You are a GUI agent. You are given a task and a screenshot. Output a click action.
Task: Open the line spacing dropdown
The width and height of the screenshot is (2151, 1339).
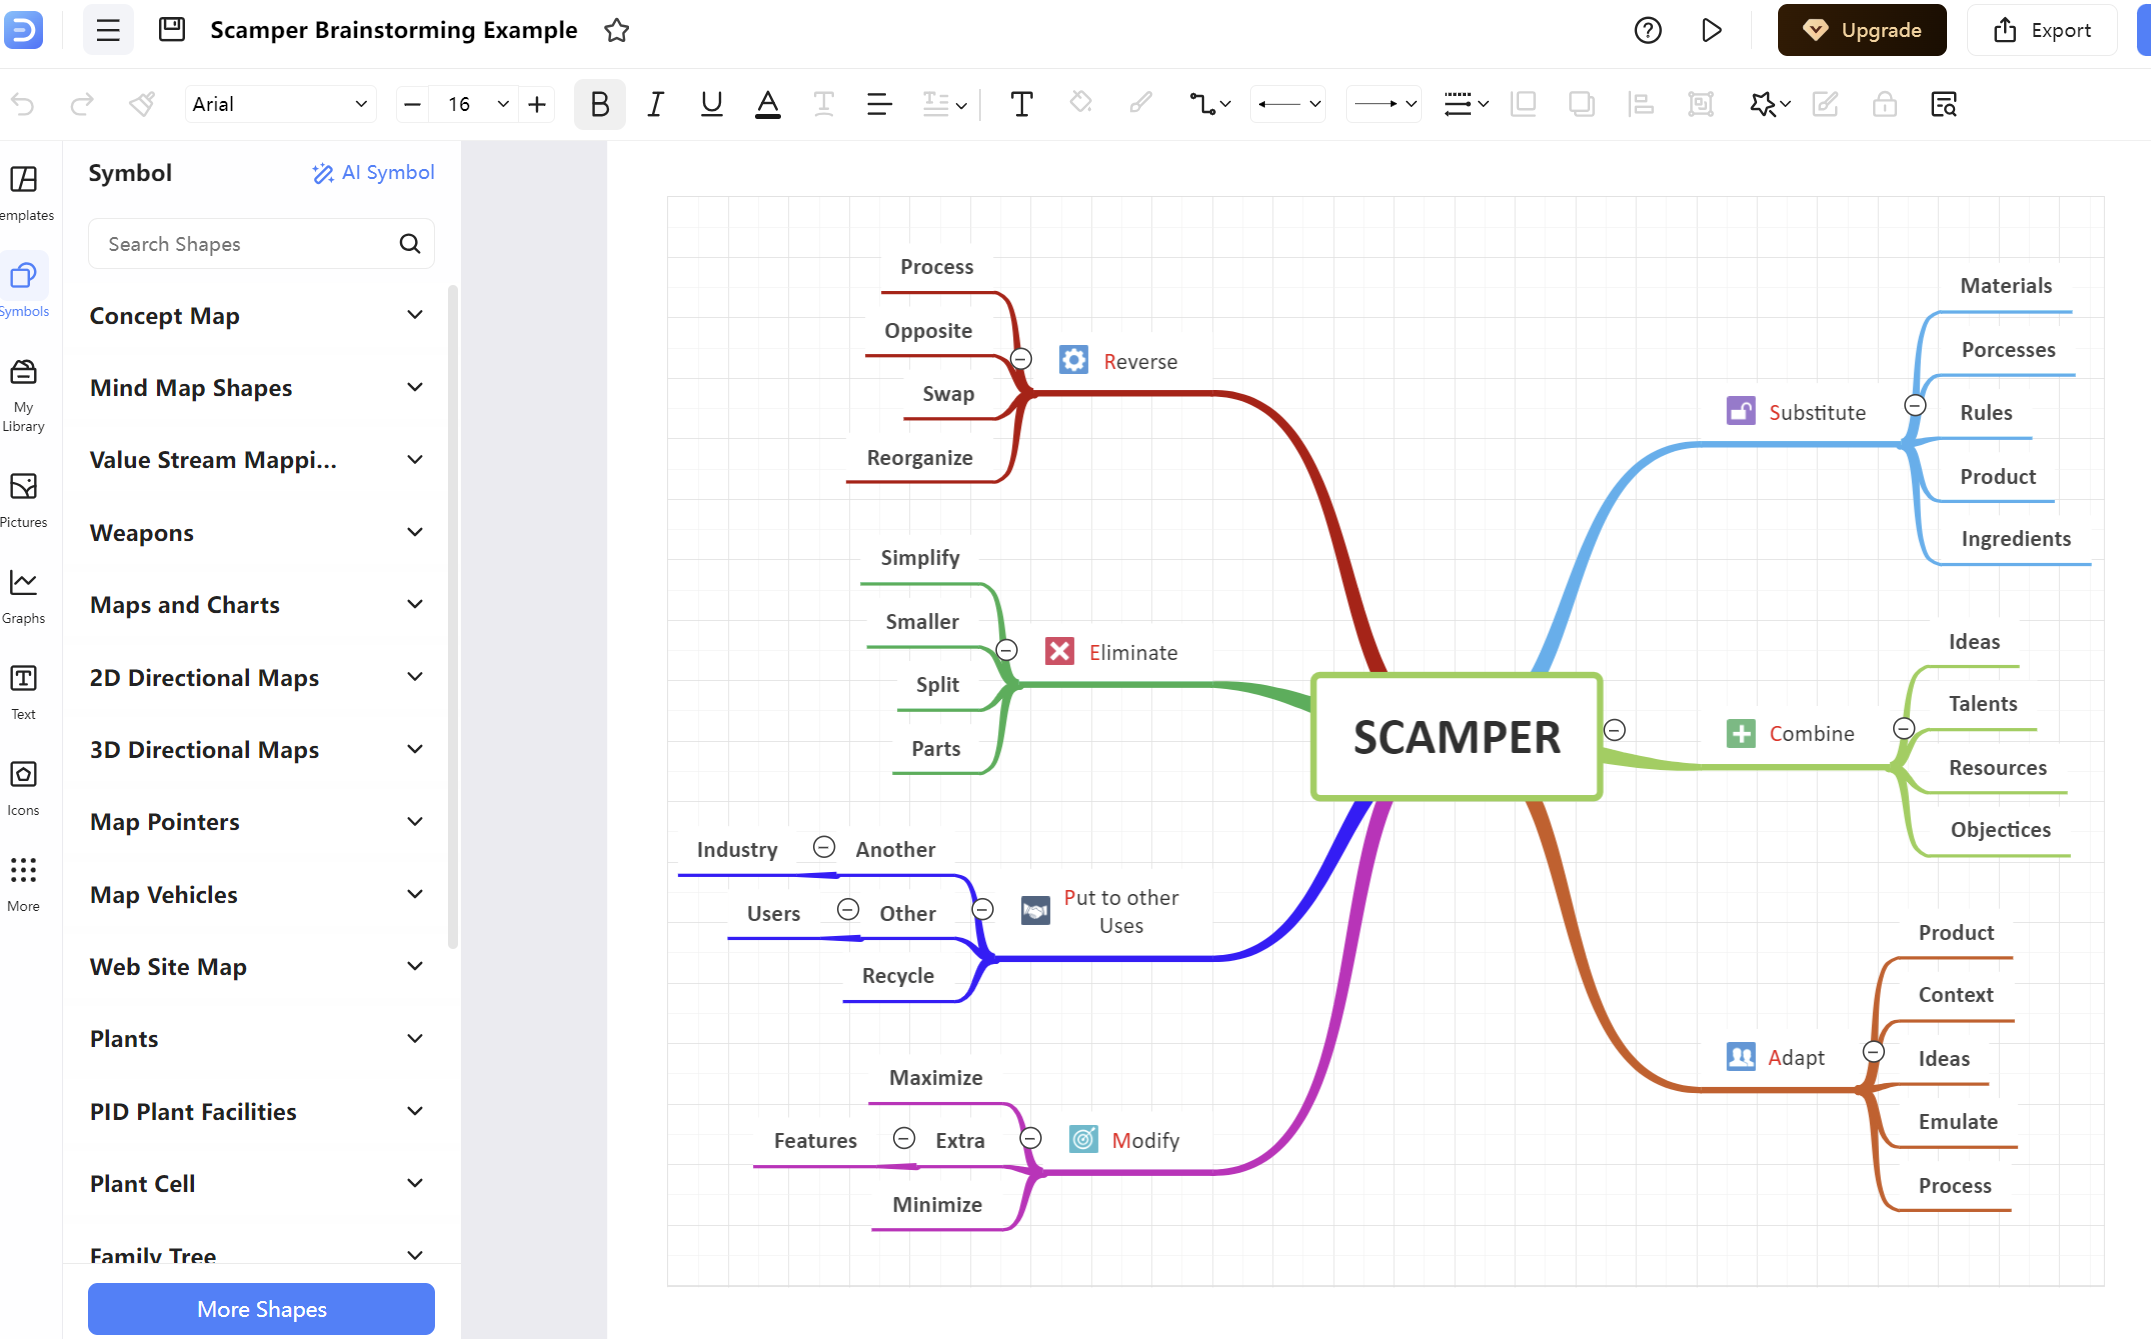(x=944, y=104)
